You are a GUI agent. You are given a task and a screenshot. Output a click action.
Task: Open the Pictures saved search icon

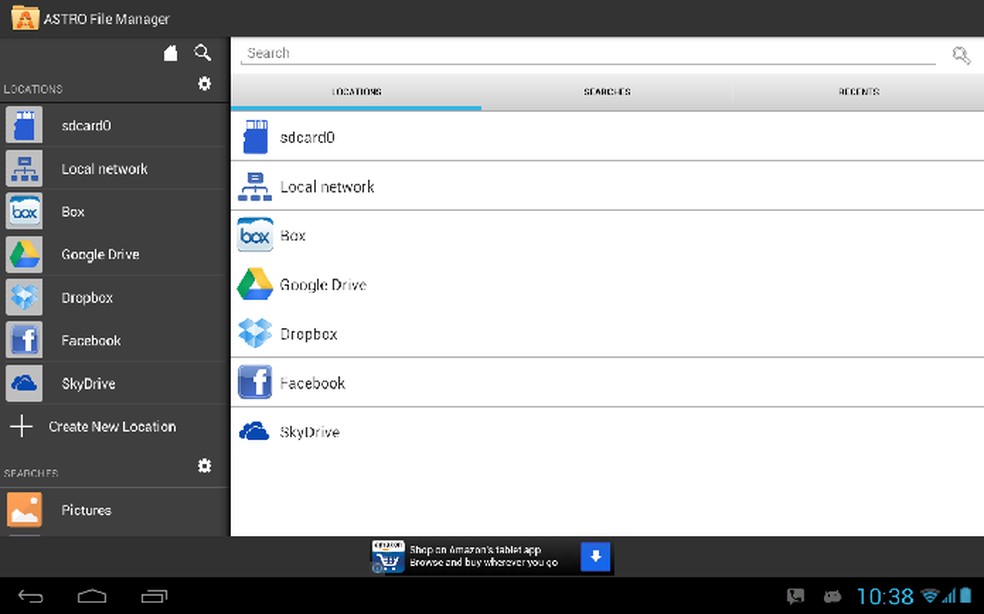(x=24, y=510)
